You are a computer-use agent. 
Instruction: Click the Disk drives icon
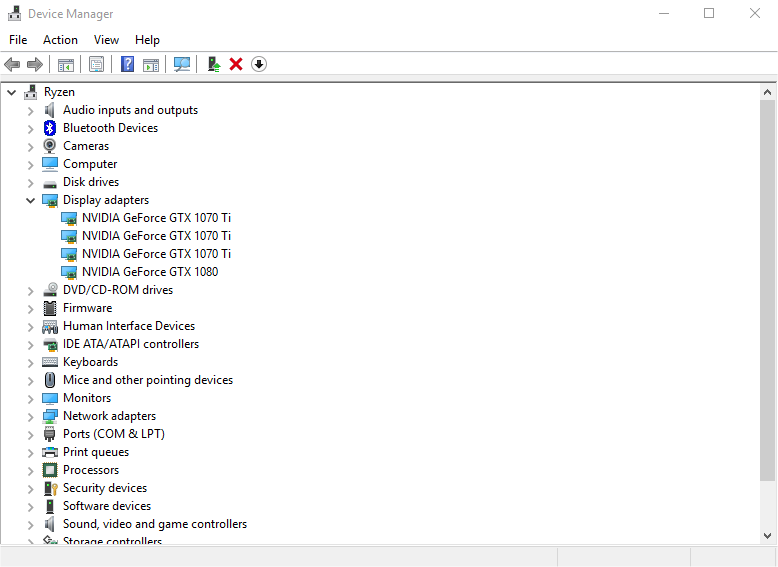click(x=50, y=185)
